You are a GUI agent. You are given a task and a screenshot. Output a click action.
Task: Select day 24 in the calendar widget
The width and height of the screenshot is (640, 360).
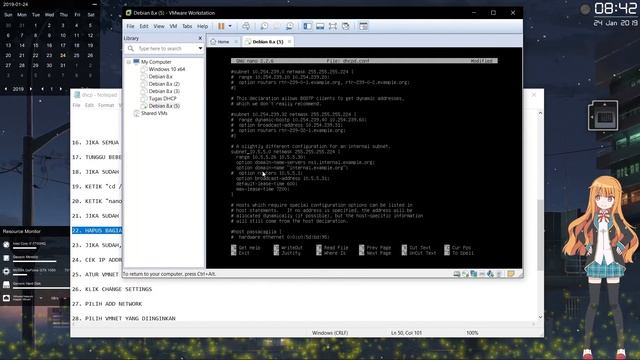pos(63,56)
